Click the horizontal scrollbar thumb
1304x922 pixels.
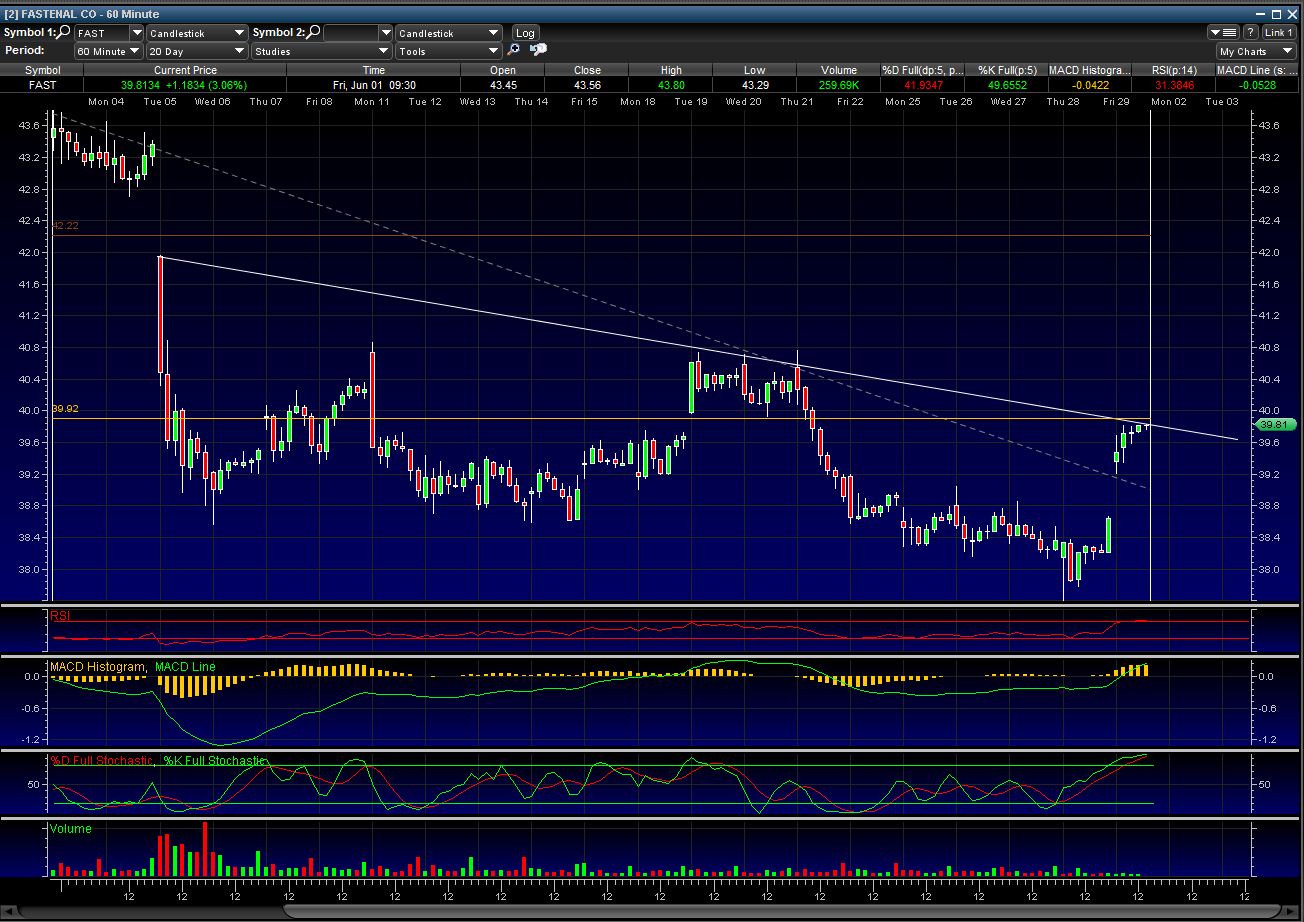[780, 911]
